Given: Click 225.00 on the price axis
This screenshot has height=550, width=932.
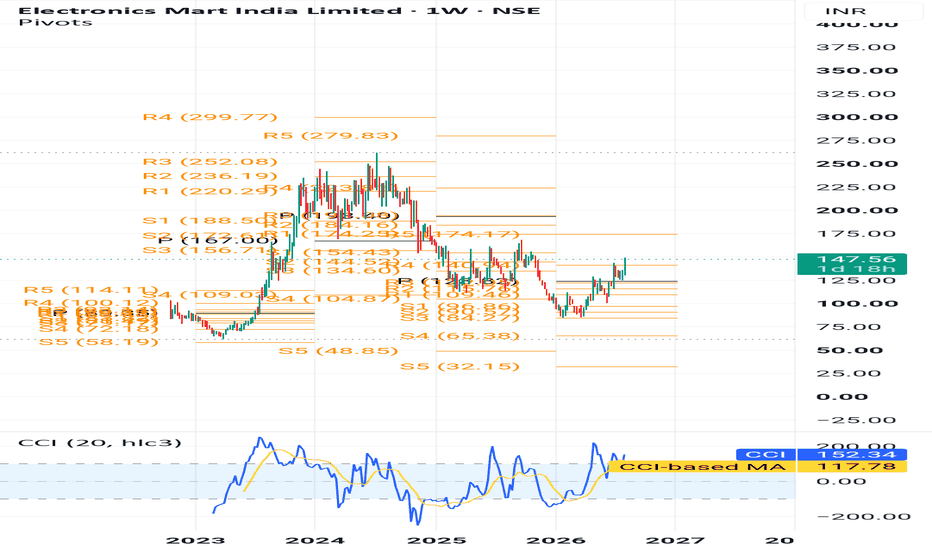Looking at the screenshot, I should pos(856,187).
